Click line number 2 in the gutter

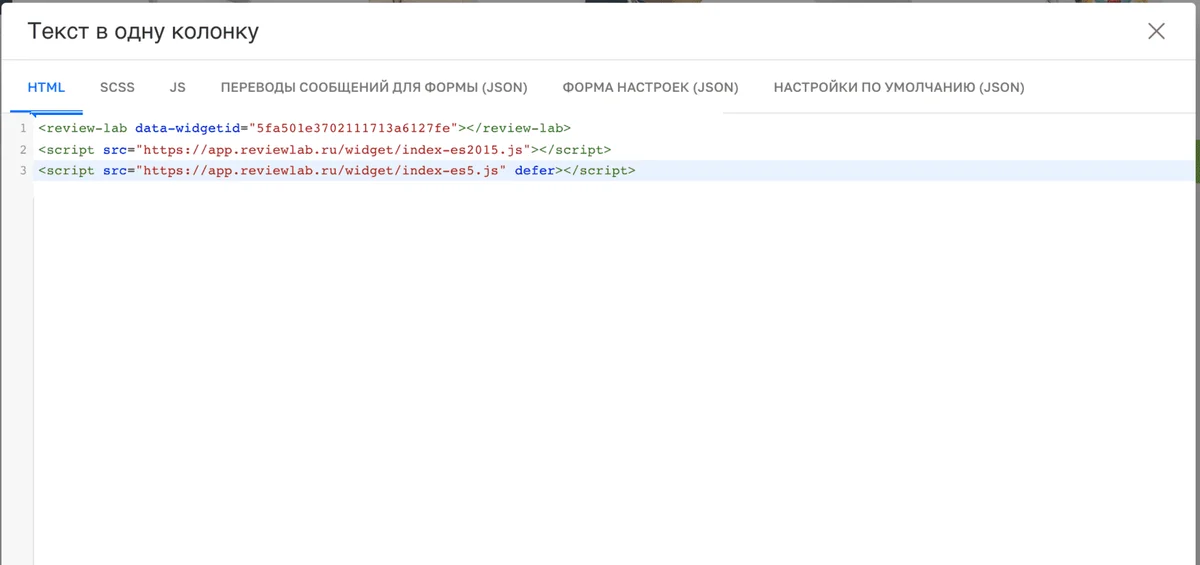click(x=22, y=149)
